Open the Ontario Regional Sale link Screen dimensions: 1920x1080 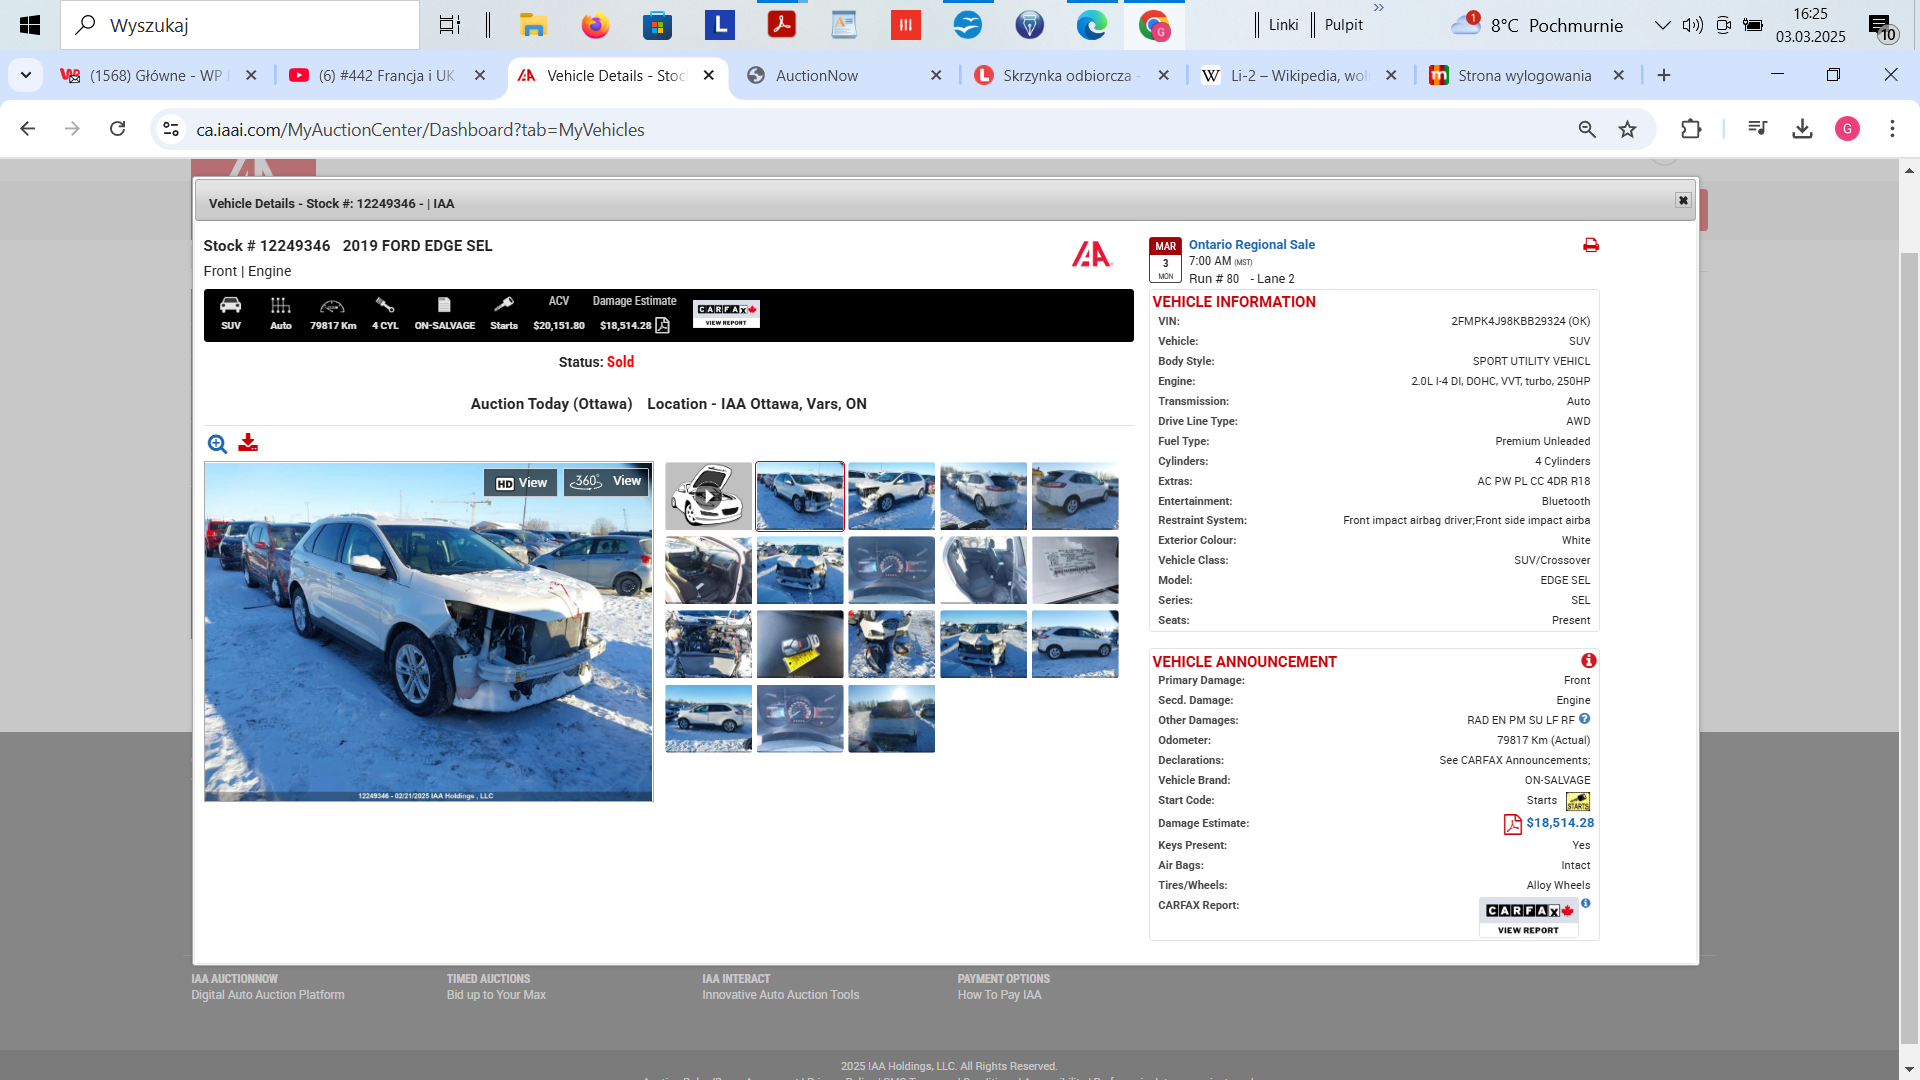click(1251, 244)
